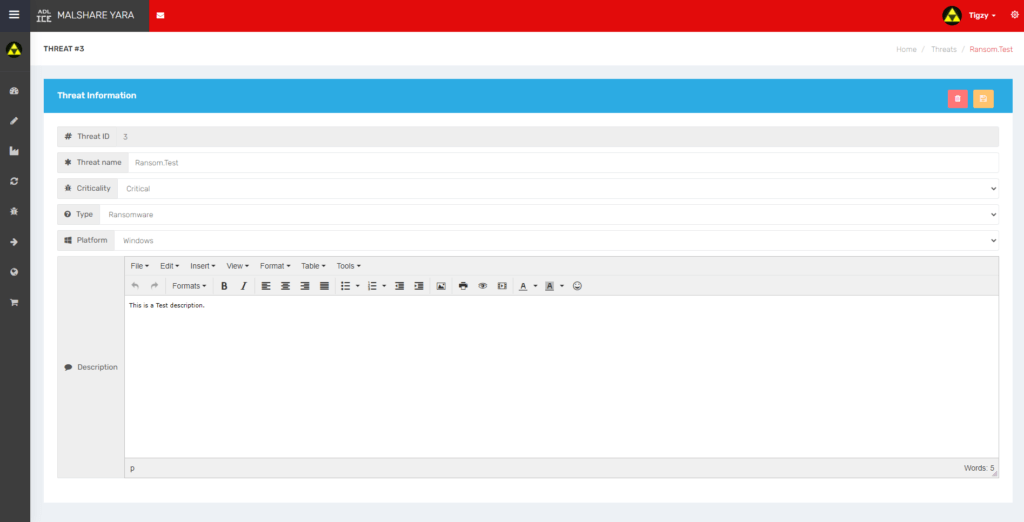
Task: Expand the Type dropdown showing Ransomware
Action: click(548, 214)
